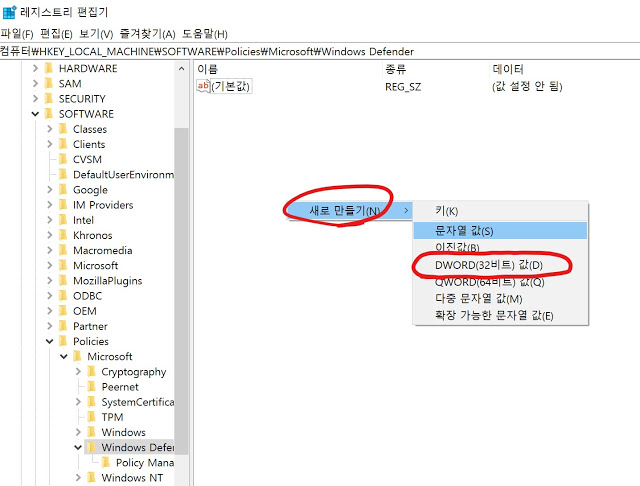This screenshot has width=640, height=486.
Task: Select the HARDWARE folder icon
Action: (49, 68)
